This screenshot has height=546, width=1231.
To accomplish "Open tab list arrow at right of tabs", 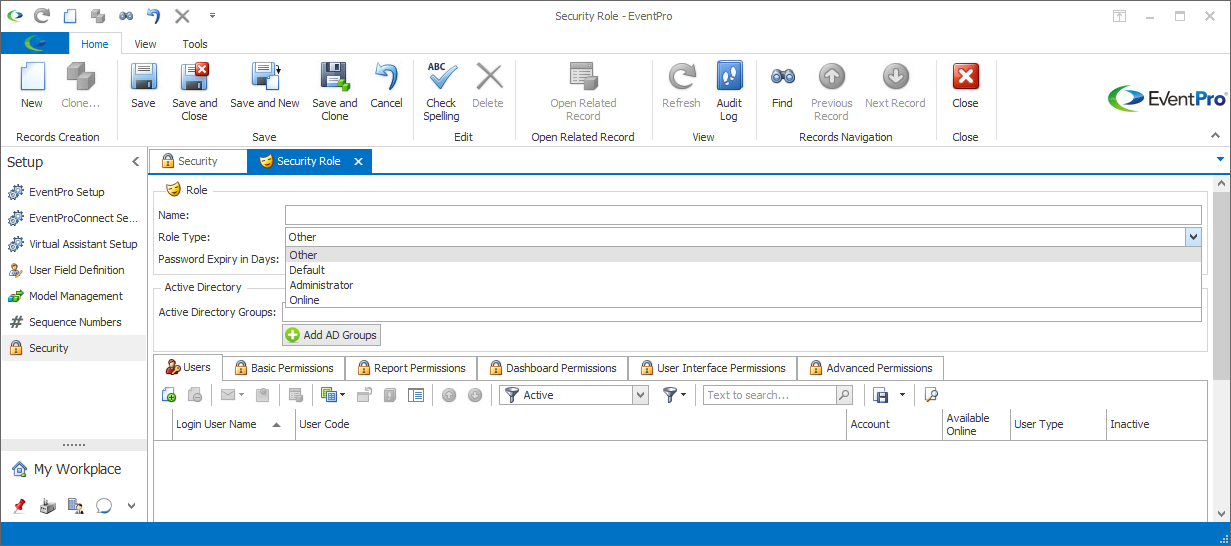I will click(1220, 160).
